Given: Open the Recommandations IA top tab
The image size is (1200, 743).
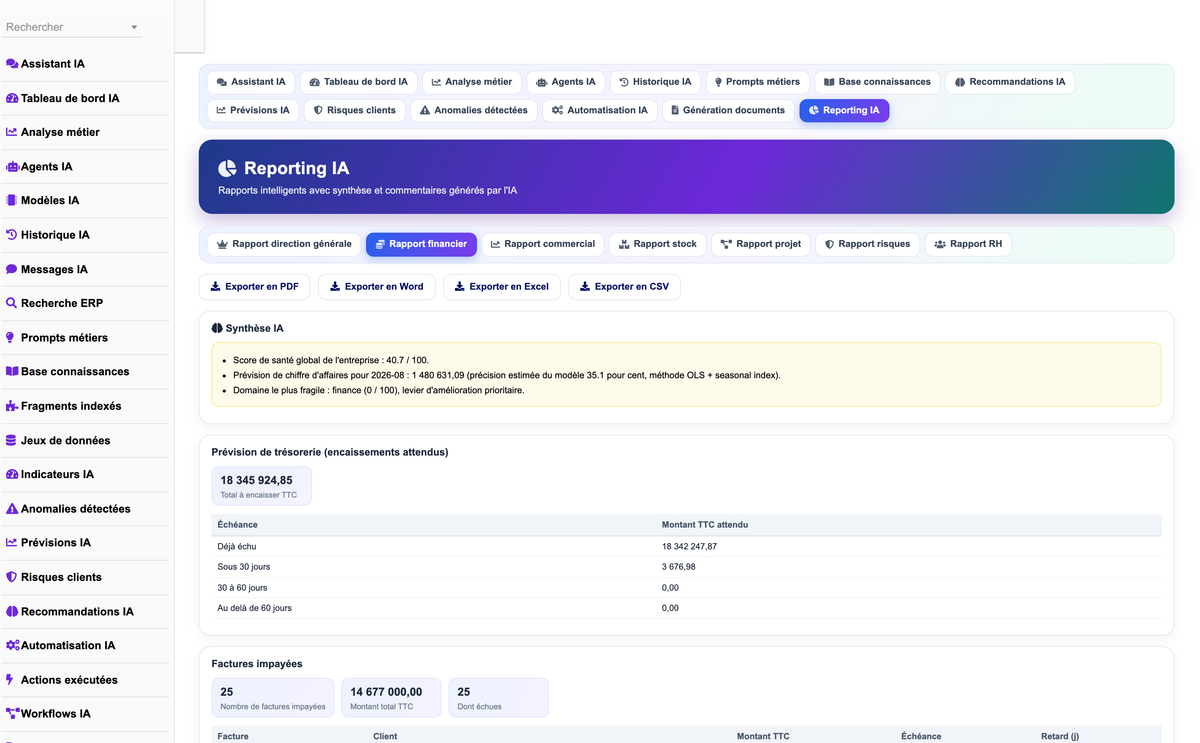Looking at the screenshot, I should pos(1010,82).
